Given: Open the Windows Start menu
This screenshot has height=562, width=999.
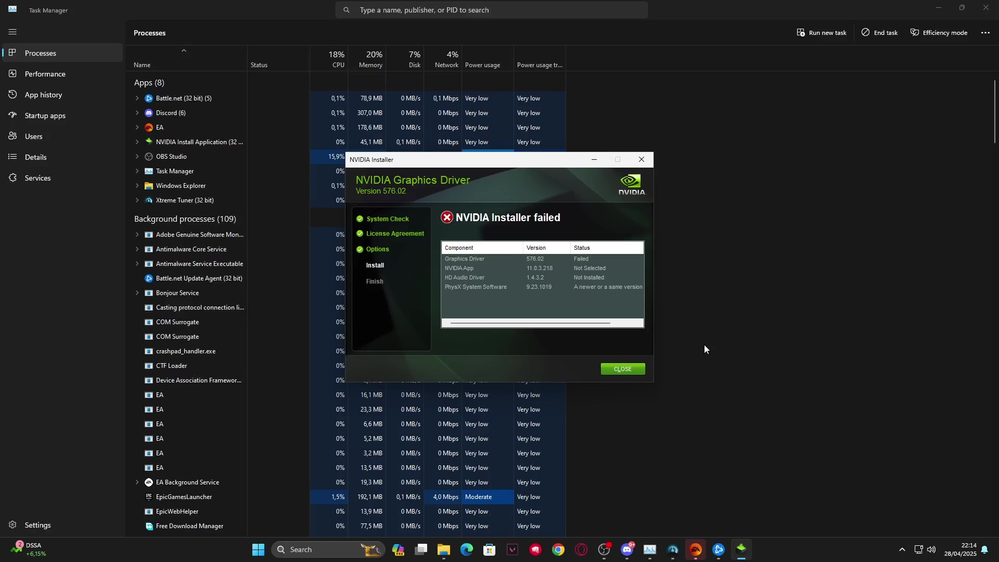Looking at the screenshot, I should pos(258,549).
